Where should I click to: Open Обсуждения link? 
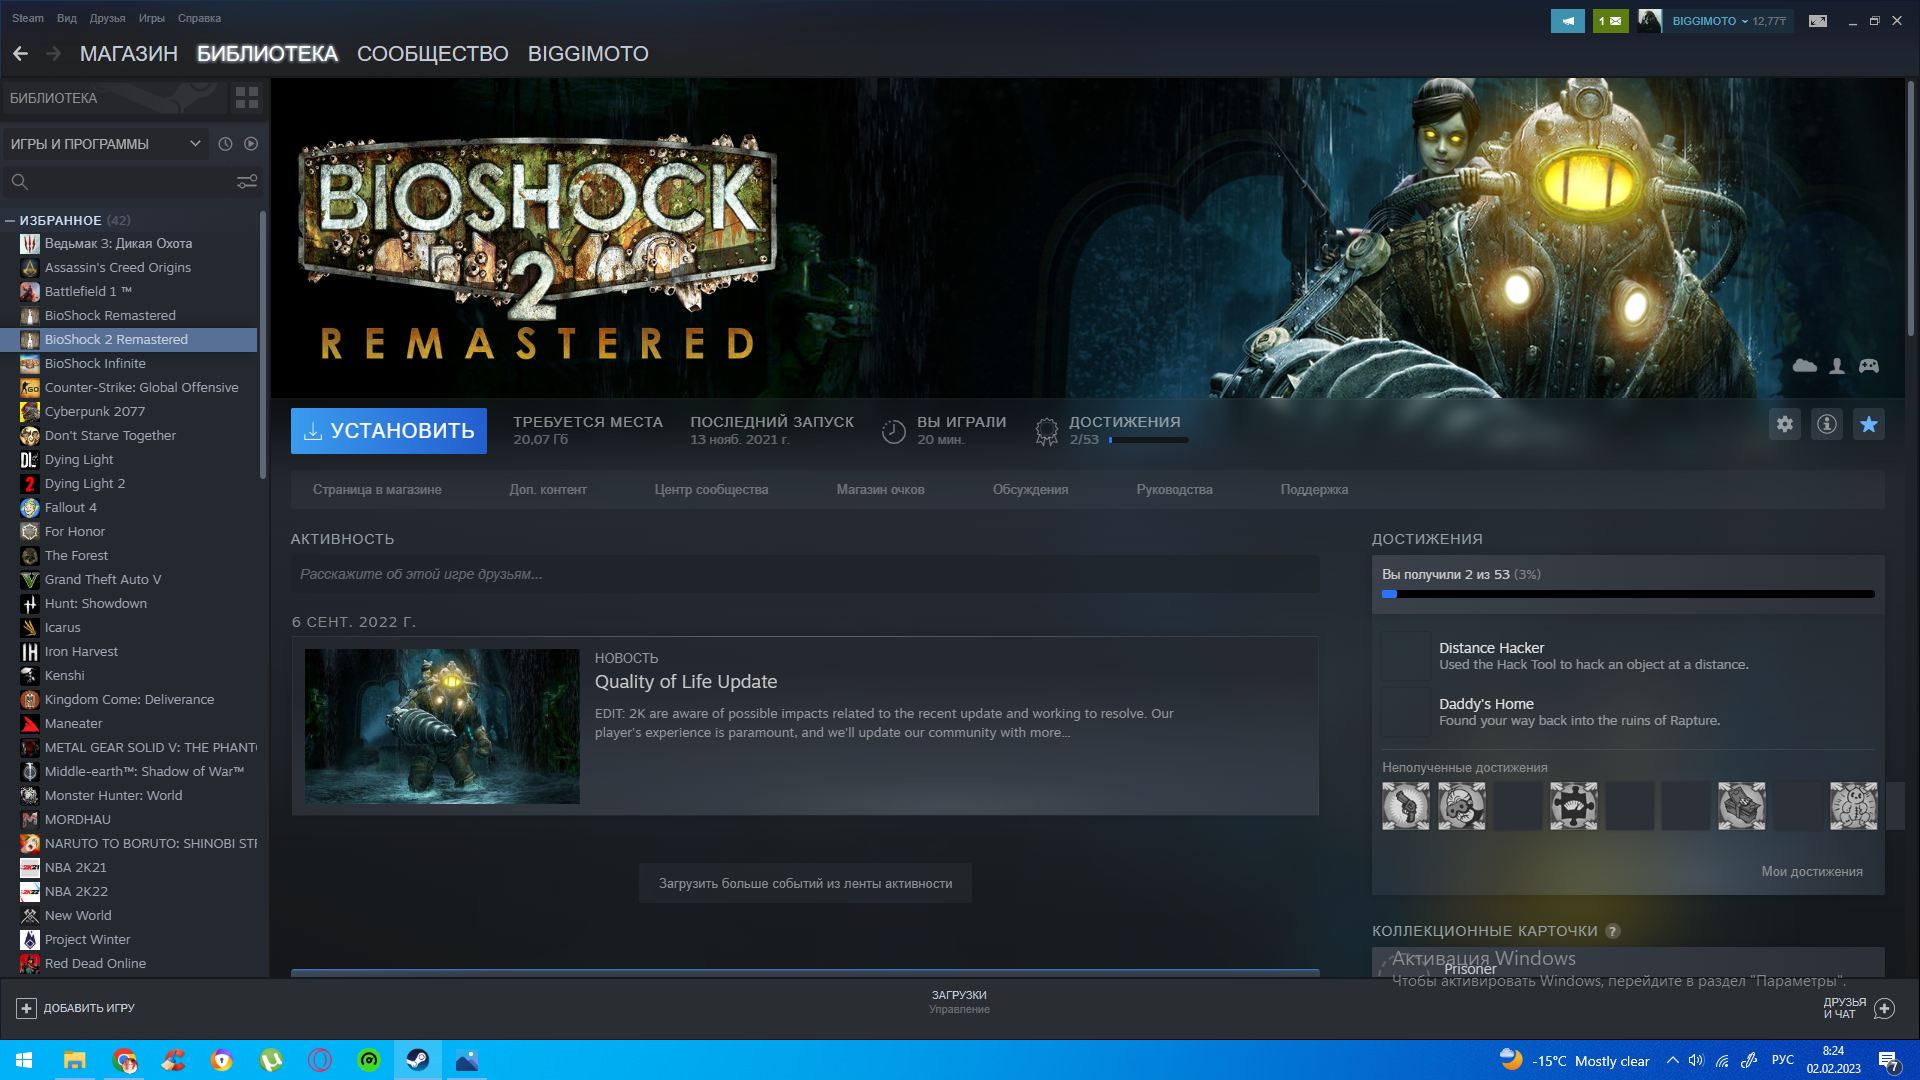click(1030, 490)
